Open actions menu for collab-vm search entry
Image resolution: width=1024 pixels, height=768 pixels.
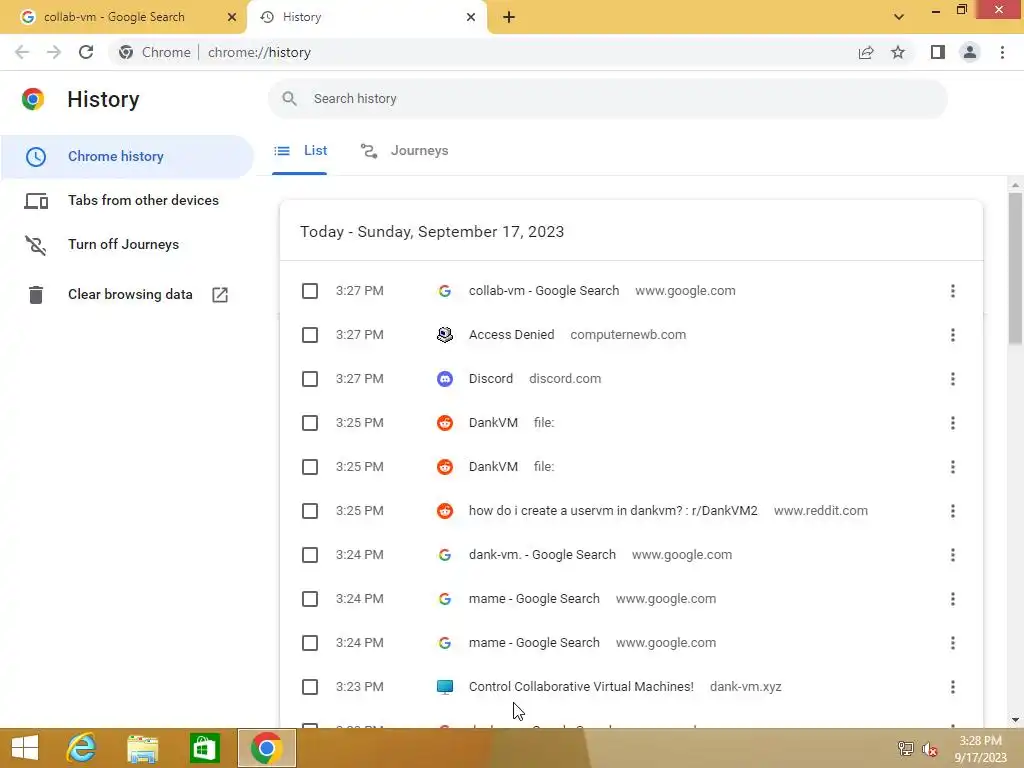pyautogui.click(x=953, y=291)
